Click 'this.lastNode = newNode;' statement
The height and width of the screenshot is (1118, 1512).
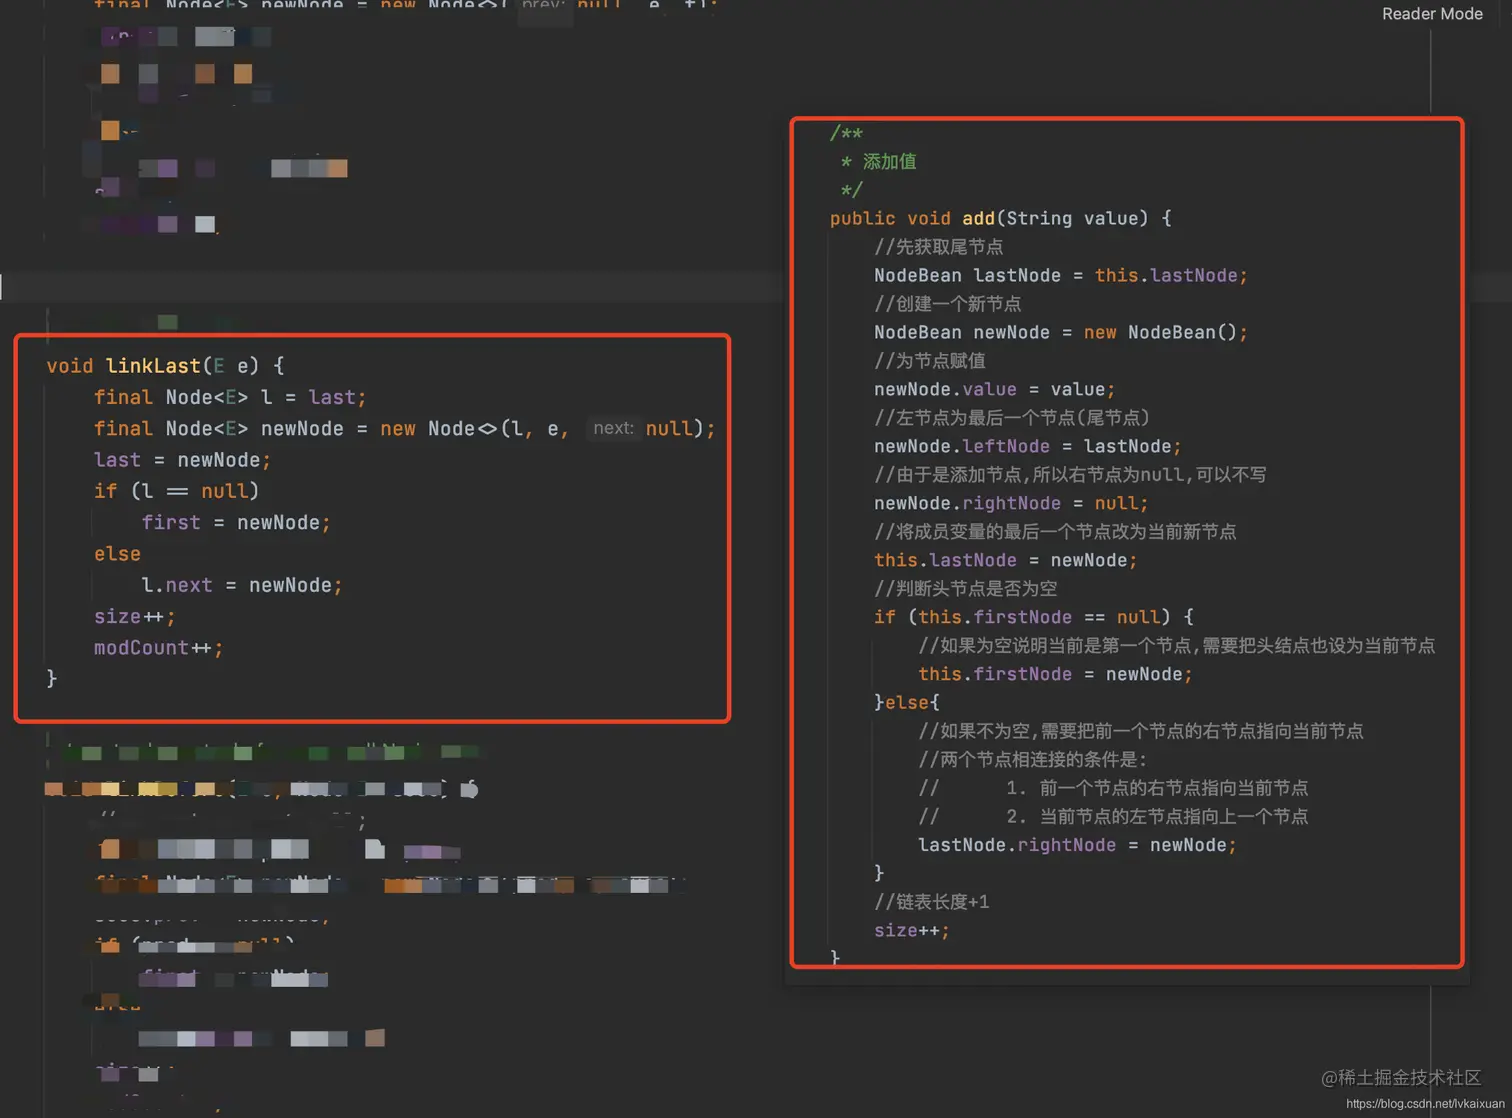(x=1005, y=560)
